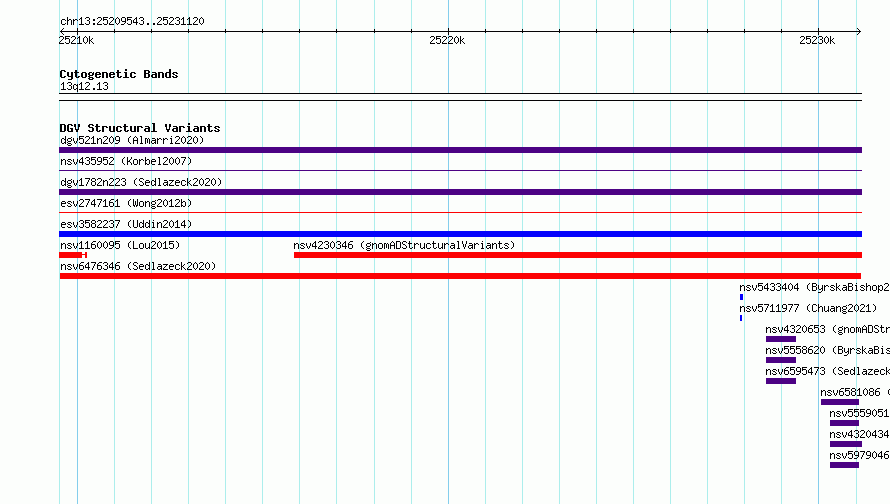Open variant esv3582237 (Uddin2014) label
Image resolution: width=890 pixels, height=504 pixels.
(126, 224)
